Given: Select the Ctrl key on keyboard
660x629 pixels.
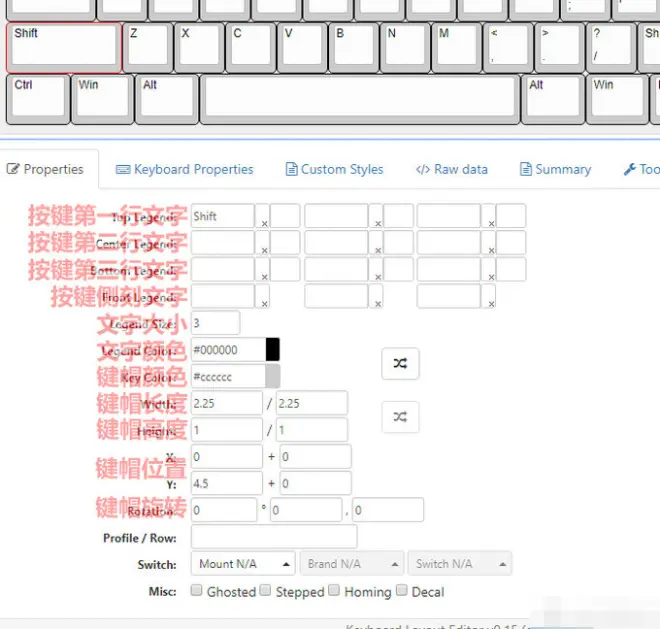Looking at the screenshot, I should pyautogui.click(x=38, y=99).
